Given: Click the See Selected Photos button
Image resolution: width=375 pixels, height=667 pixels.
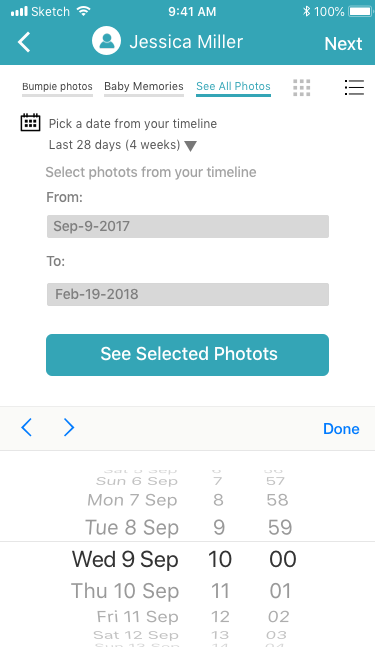Looking at the screenshot, I should tap(188, 355).
